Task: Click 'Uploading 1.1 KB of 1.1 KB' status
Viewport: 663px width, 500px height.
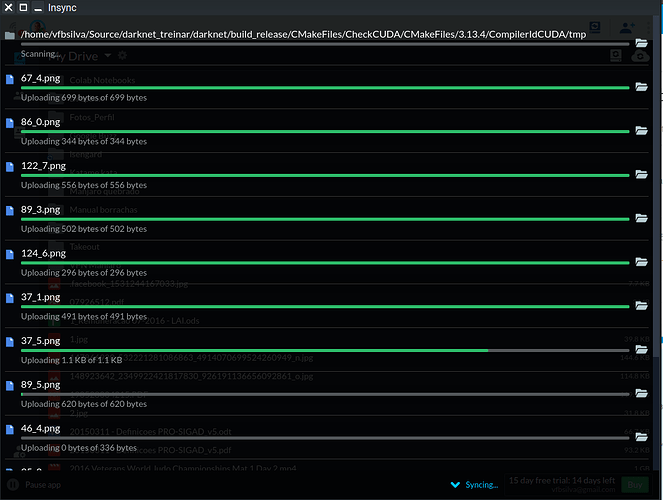Action: 71,360
